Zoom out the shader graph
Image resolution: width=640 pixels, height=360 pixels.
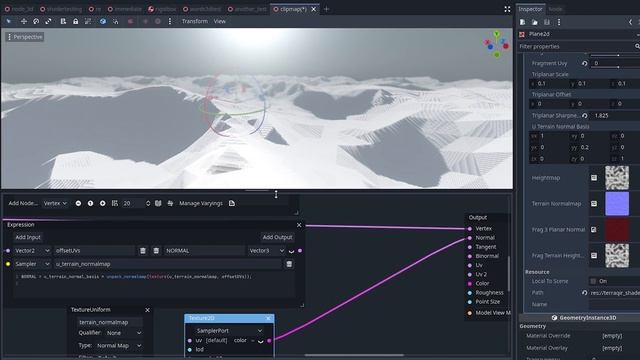(78, 203)
